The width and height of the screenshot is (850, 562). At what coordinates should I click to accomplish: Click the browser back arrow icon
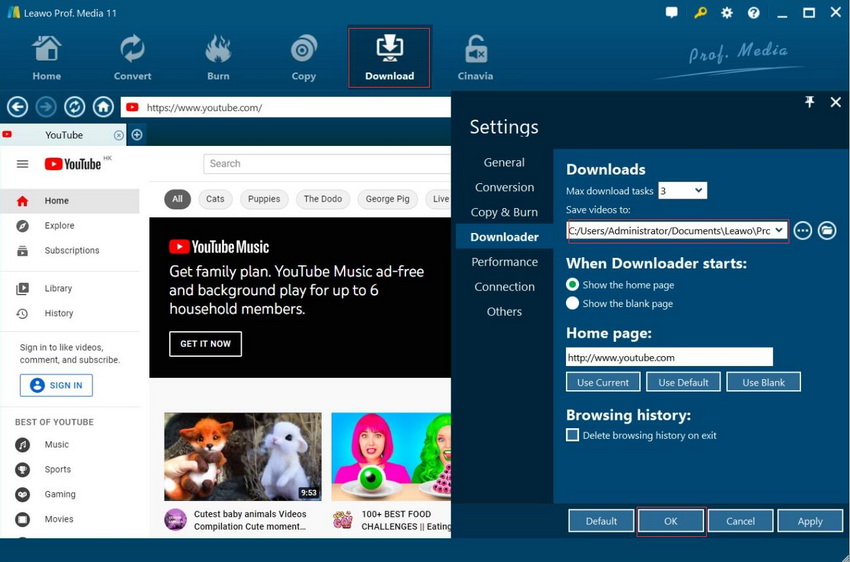coord(17,107)
